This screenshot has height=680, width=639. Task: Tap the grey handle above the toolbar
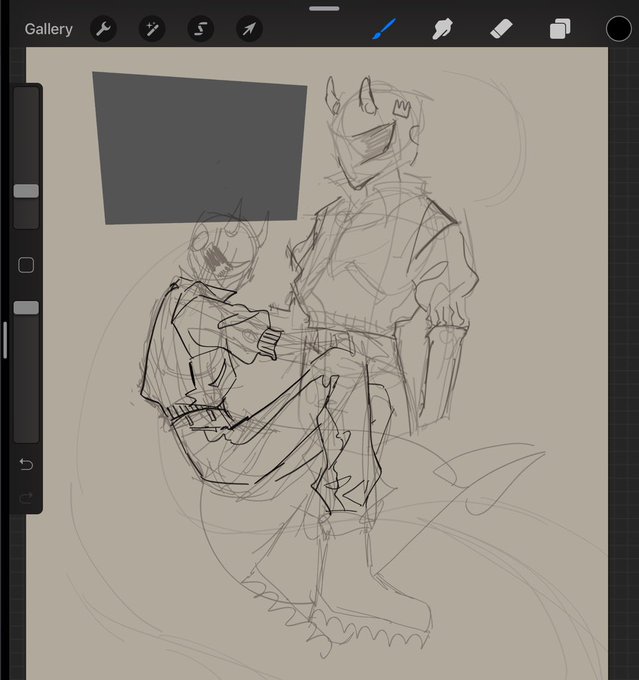[x=324, y=8]
